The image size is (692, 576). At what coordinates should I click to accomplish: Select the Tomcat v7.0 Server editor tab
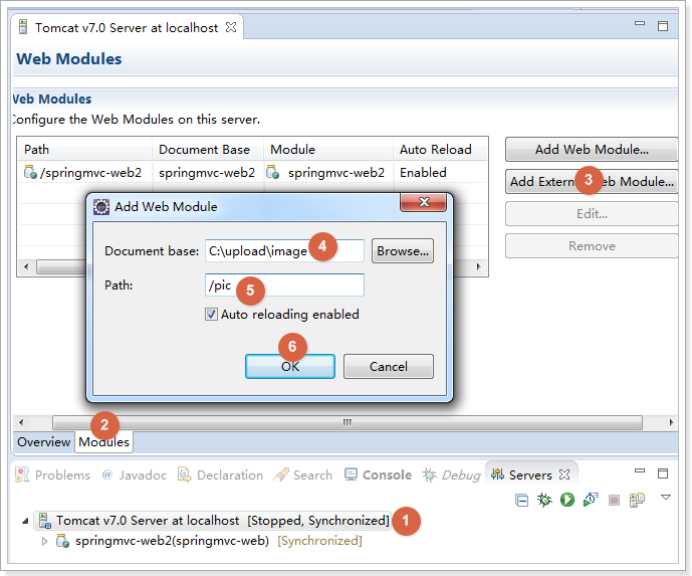point(126,28)
